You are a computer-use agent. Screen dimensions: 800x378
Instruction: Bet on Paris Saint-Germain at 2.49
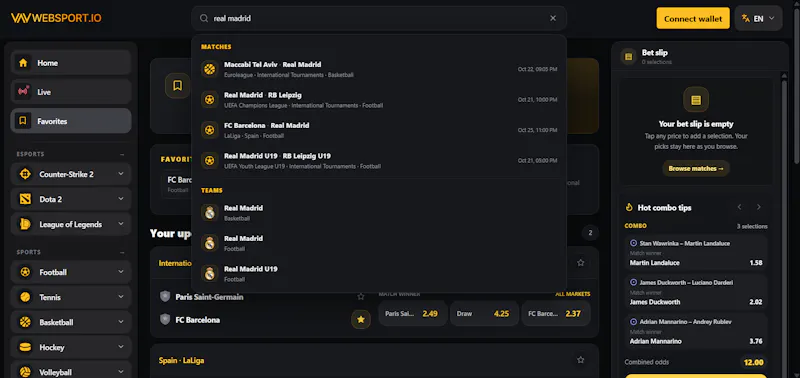click(413, 314)
